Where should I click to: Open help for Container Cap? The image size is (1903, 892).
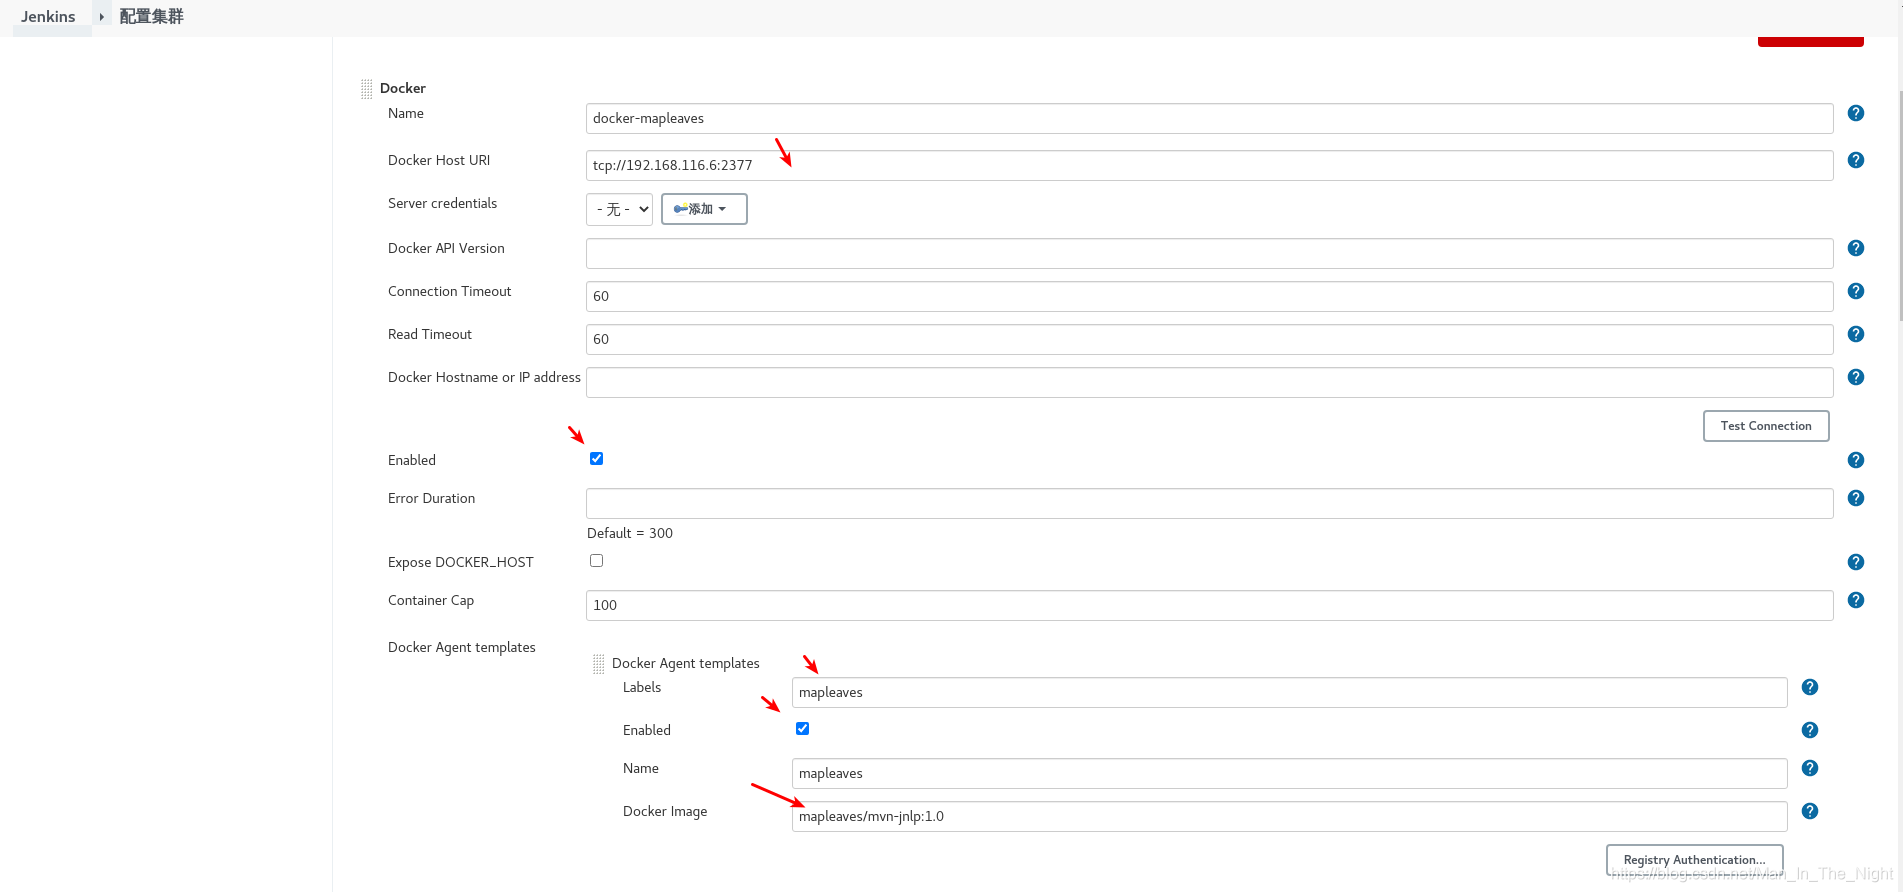(1855, 600)
